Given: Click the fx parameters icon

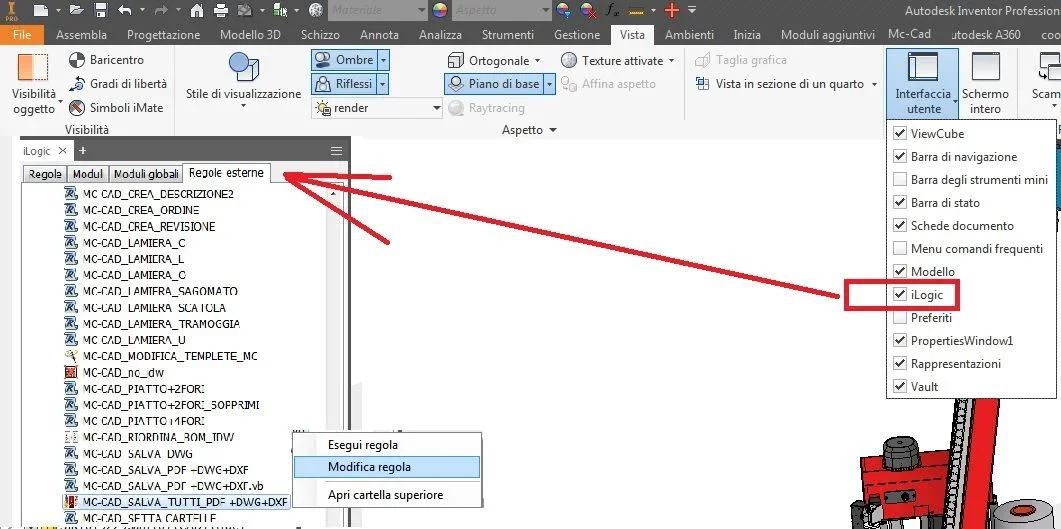Looking at the screenshot, I should 612,10.
